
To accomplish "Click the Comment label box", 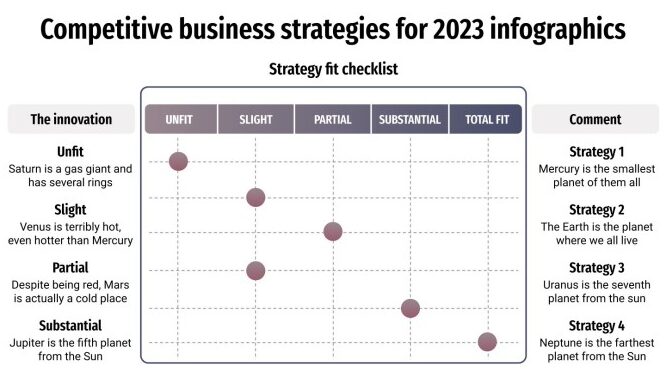I will click(x=595, y=119).
